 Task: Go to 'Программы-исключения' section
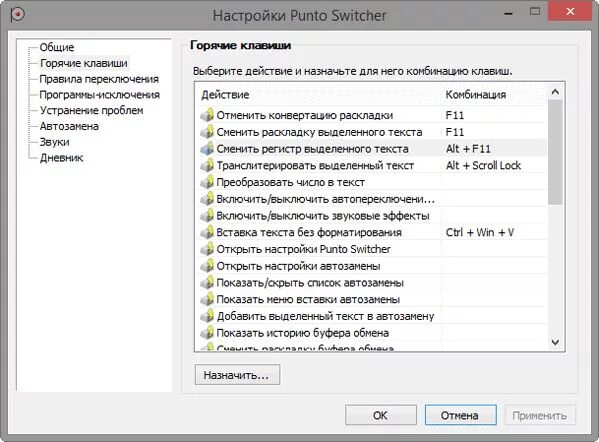click(x=100, y=95)
